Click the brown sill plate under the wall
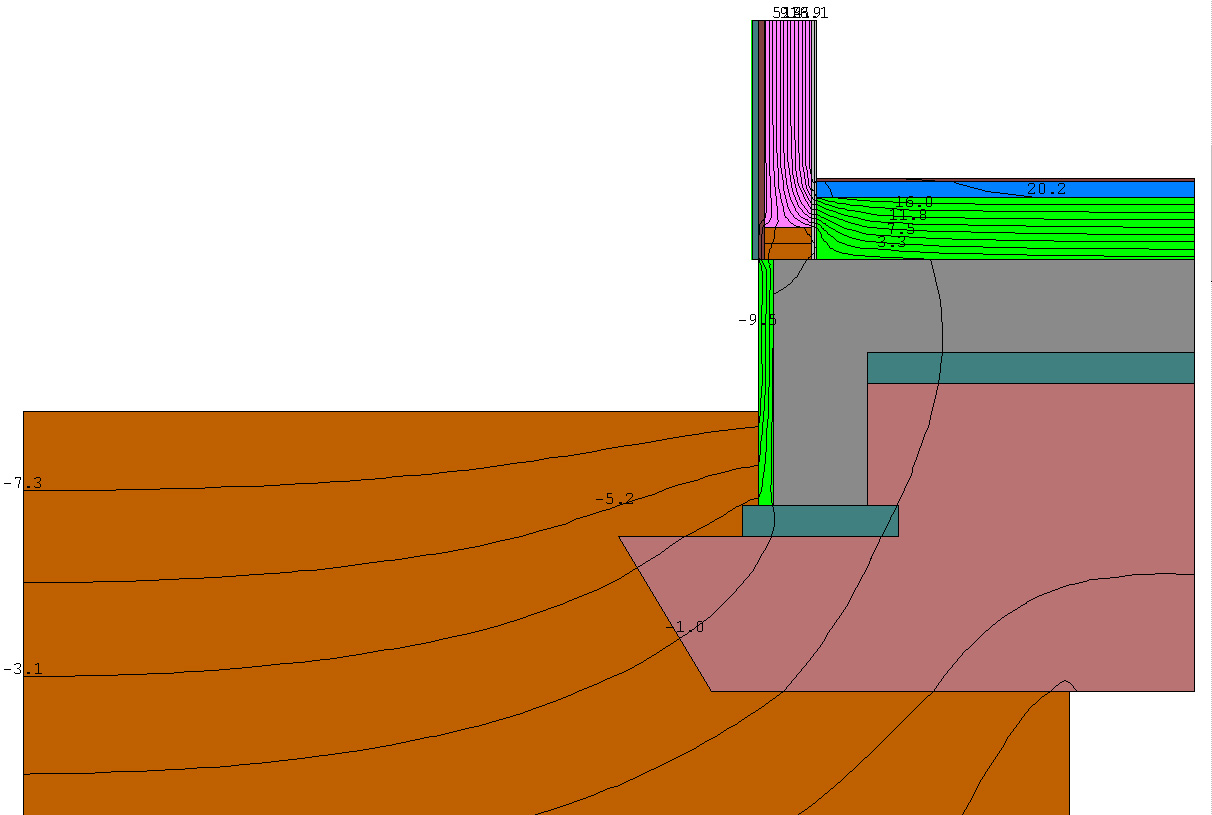The image size is (1212, 815). click(x=788, y=243)
